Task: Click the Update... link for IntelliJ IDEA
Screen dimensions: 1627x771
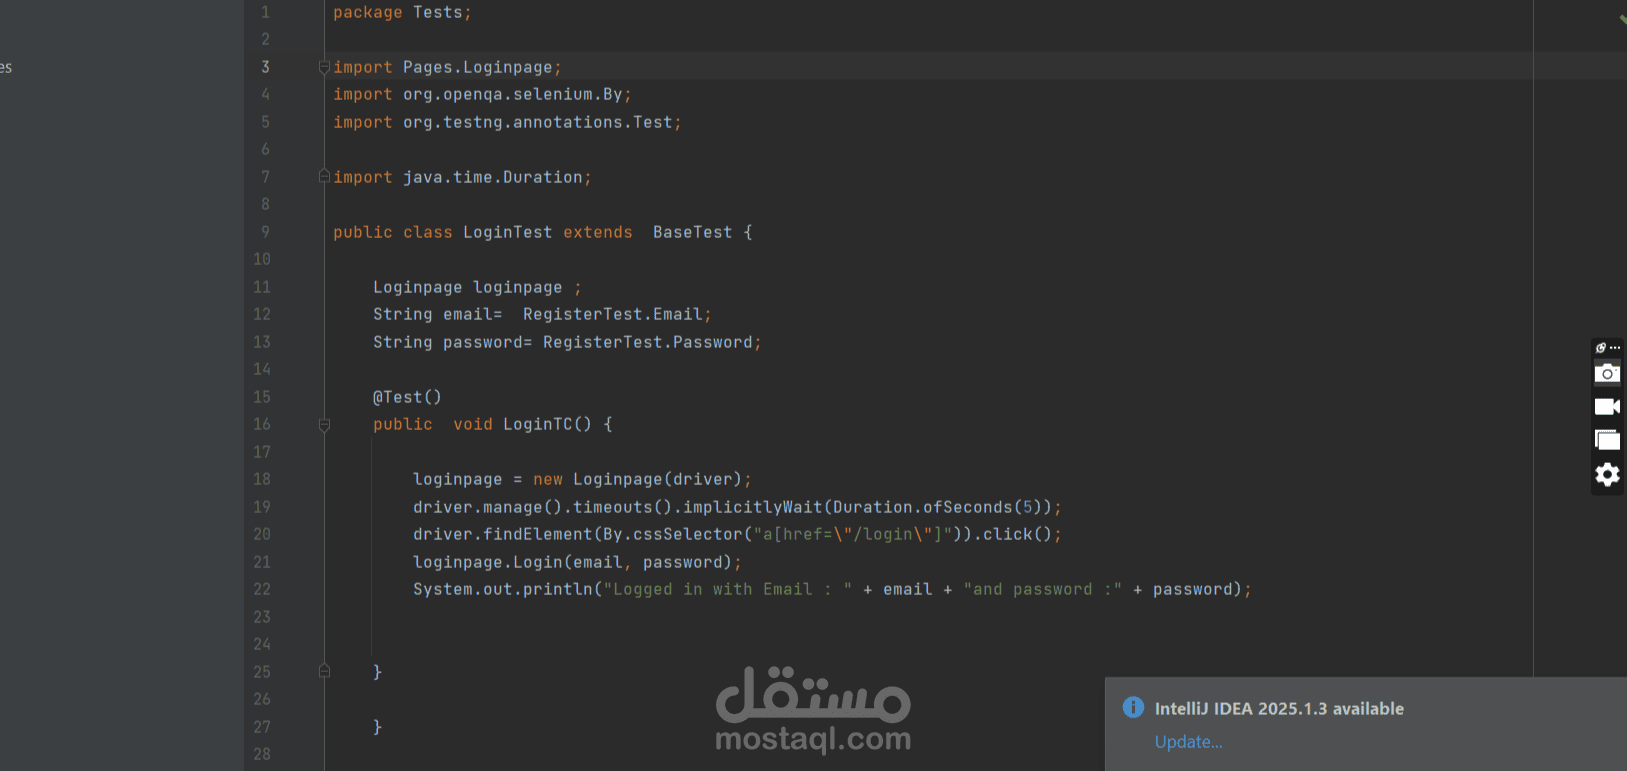Action: click(1188, 742)
